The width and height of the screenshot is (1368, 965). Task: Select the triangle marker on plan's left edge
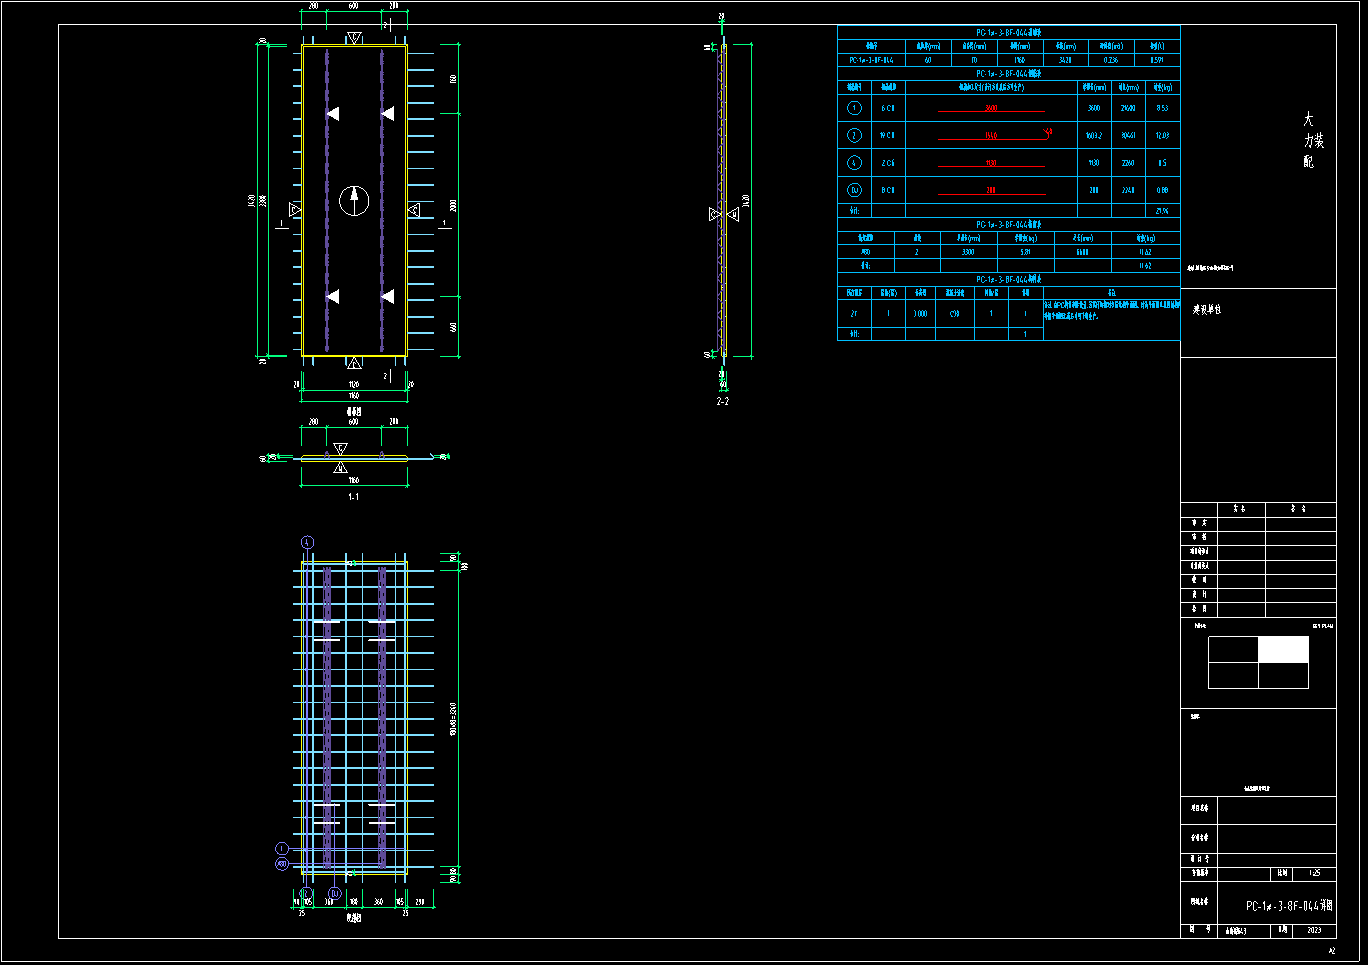click(x=295, y=210)
